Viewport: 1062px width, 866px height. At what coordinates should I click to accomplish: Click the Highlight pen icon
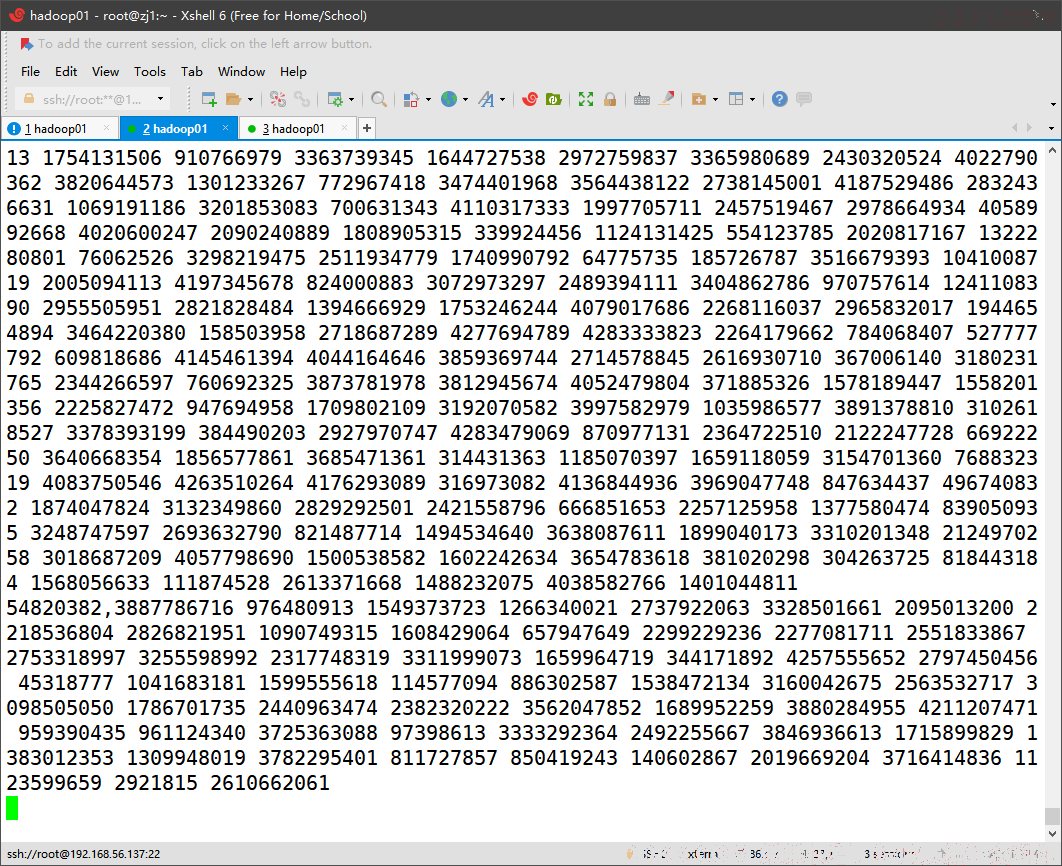click(x=666, y=100)
